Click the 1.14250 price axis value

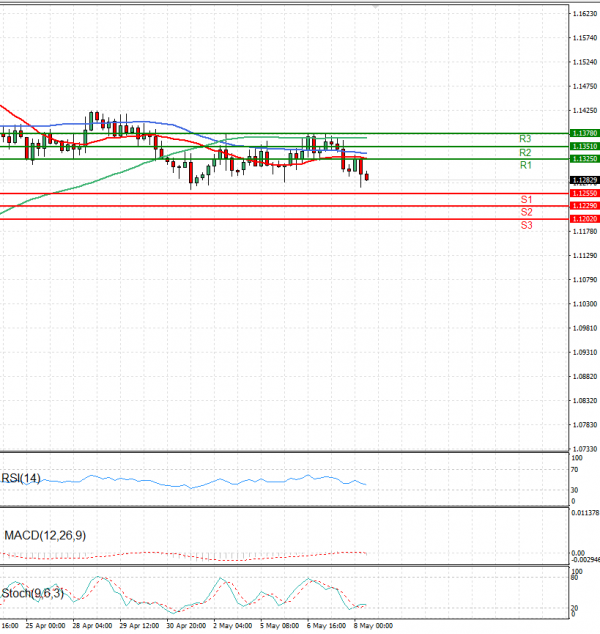pos(585,110)
